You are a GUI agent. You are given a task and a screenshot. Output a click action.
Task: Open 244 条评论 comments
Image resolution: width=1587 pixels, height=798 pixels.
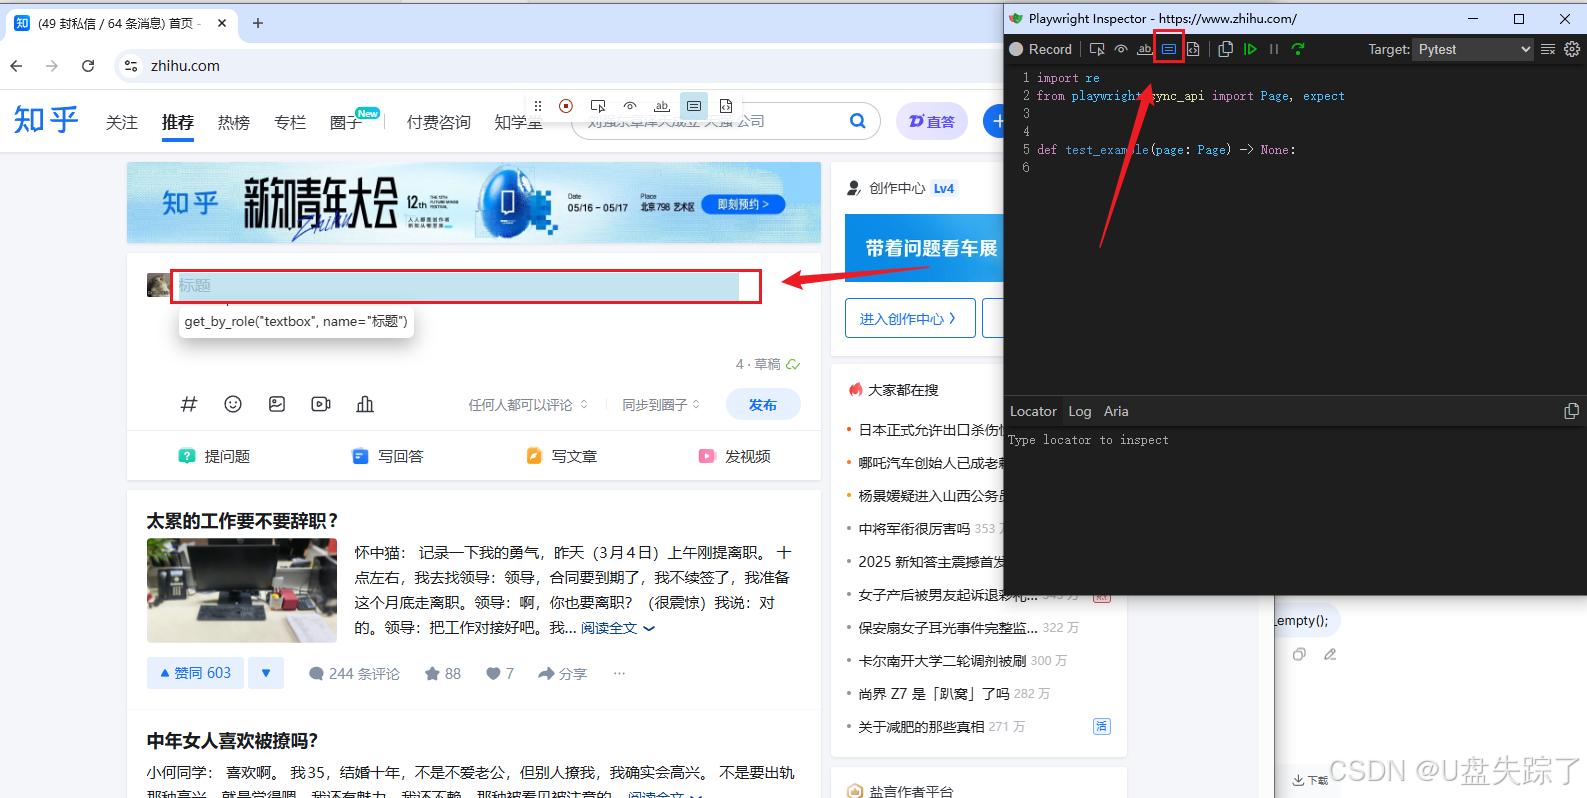tap(354, 674)
